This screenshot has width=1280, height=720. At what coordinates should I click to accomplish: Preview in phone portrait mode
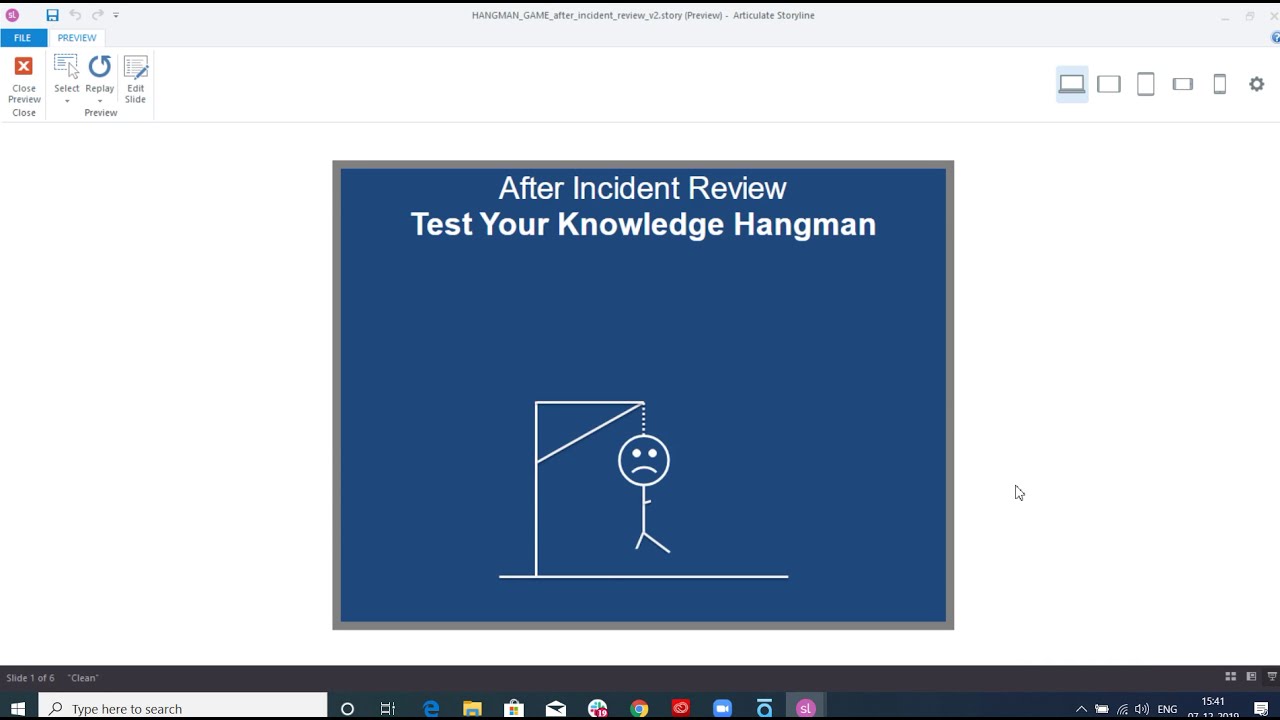1220,84
